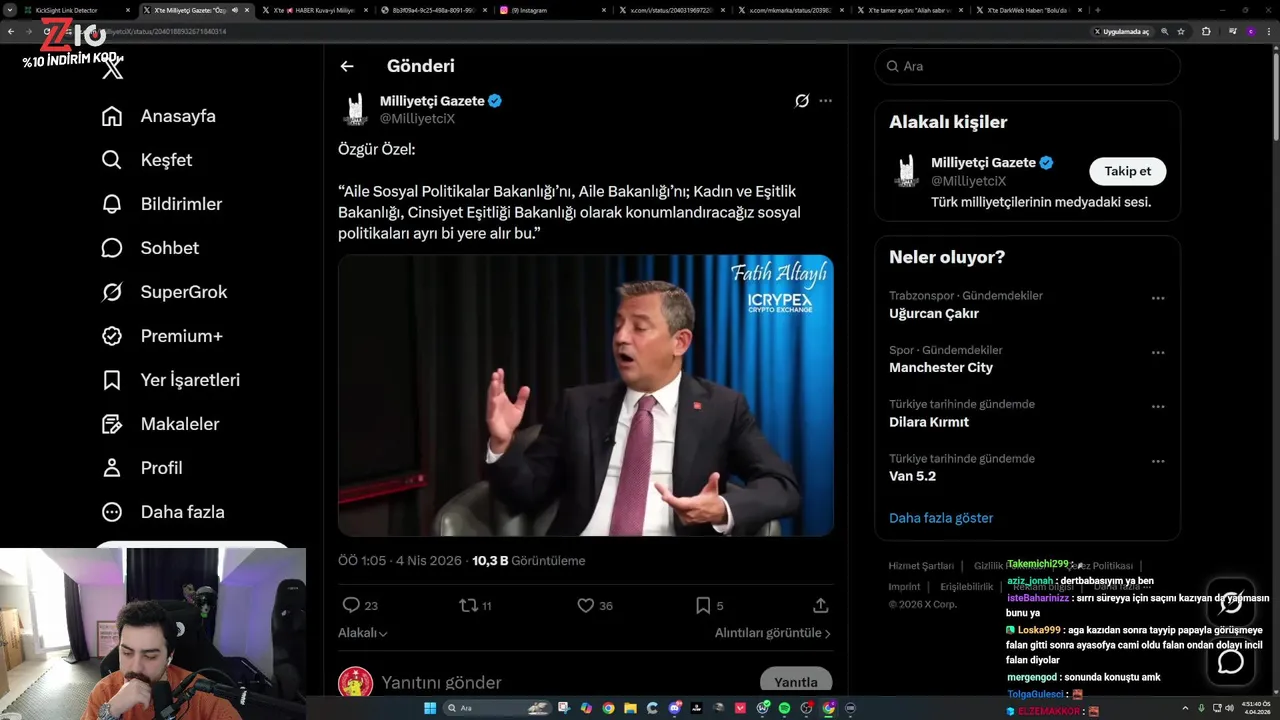Expand the Alakalı replies sort dropdown
The image size is (1280, 720).
(x=363, y=633)
